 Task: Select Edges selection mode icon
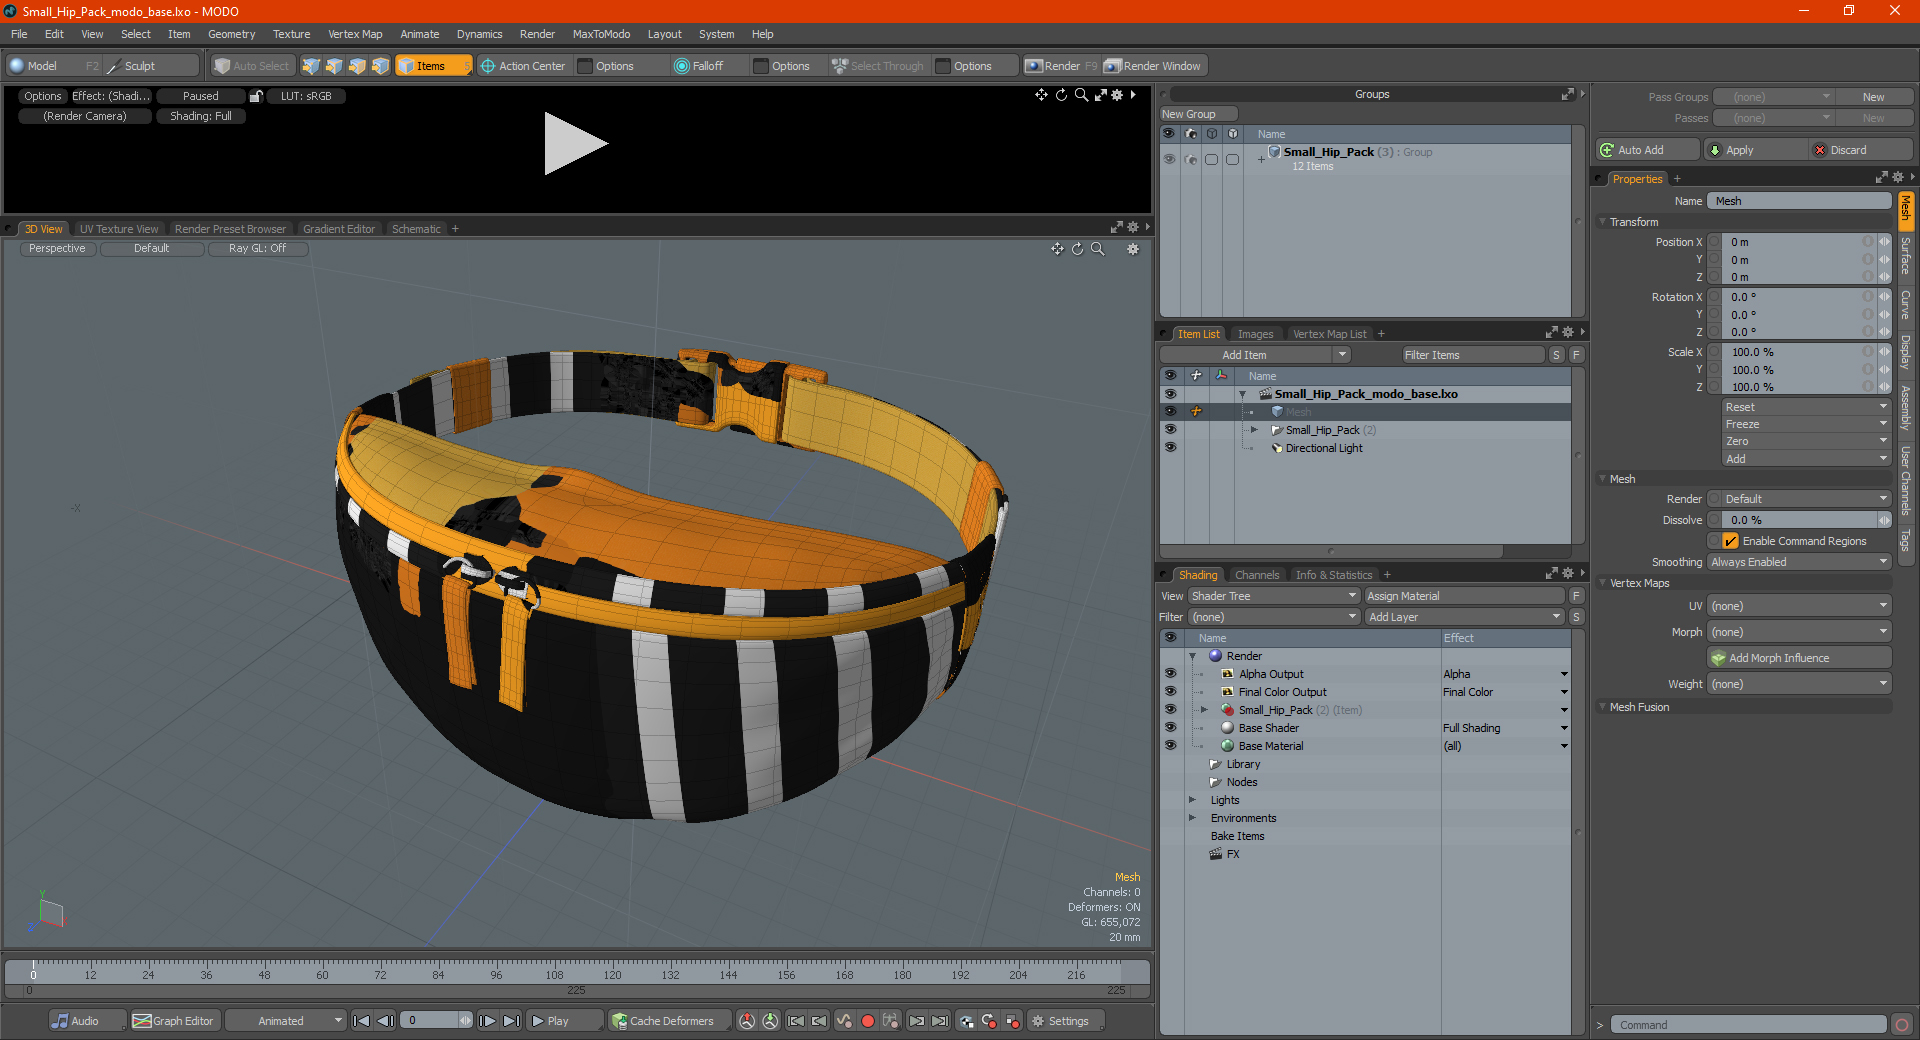pyautogui.click(x=334, y=66)
